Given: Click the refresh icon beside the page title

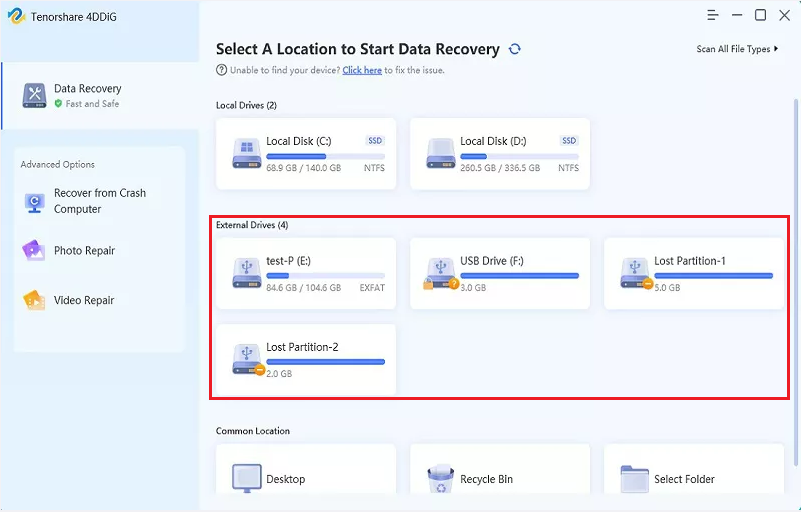Looking at the screenshot, I should tap(515, 49).
